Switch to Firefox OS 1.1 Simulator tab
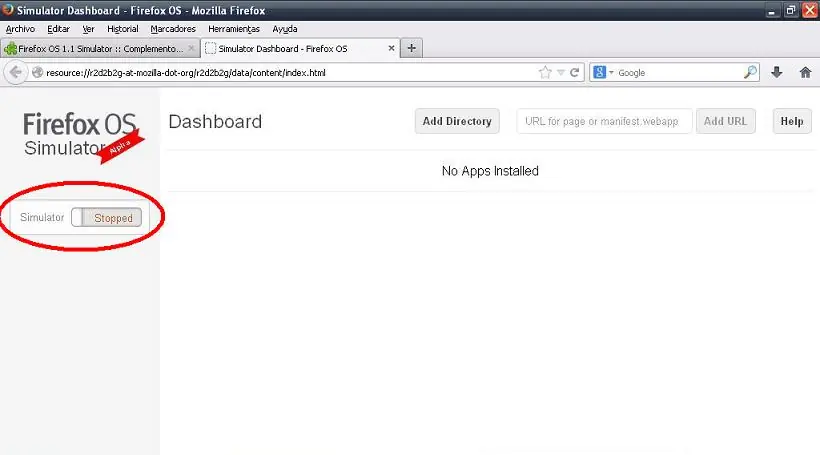Viewport: 820px width, 455px height. [99, 49]
